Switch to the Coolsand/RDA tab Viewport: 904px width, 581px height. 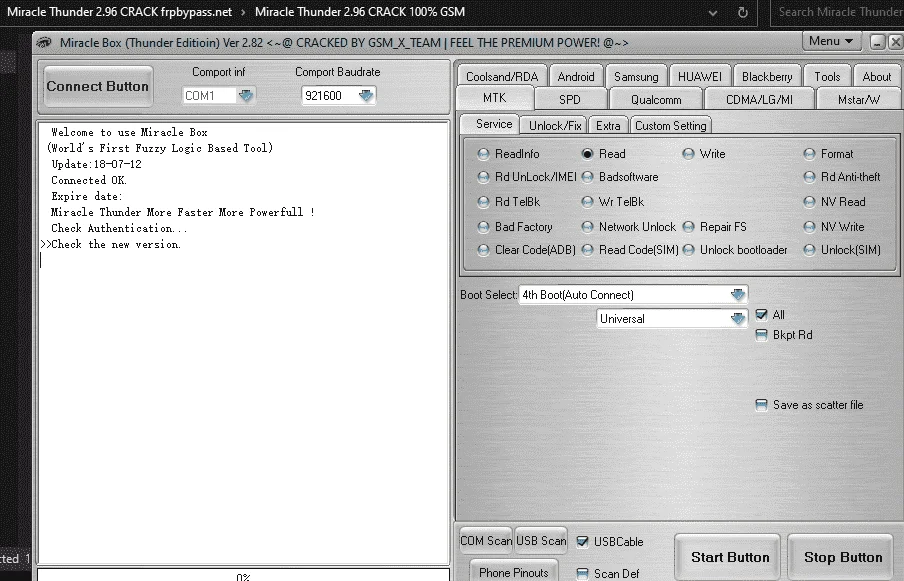tap(502, 77)
